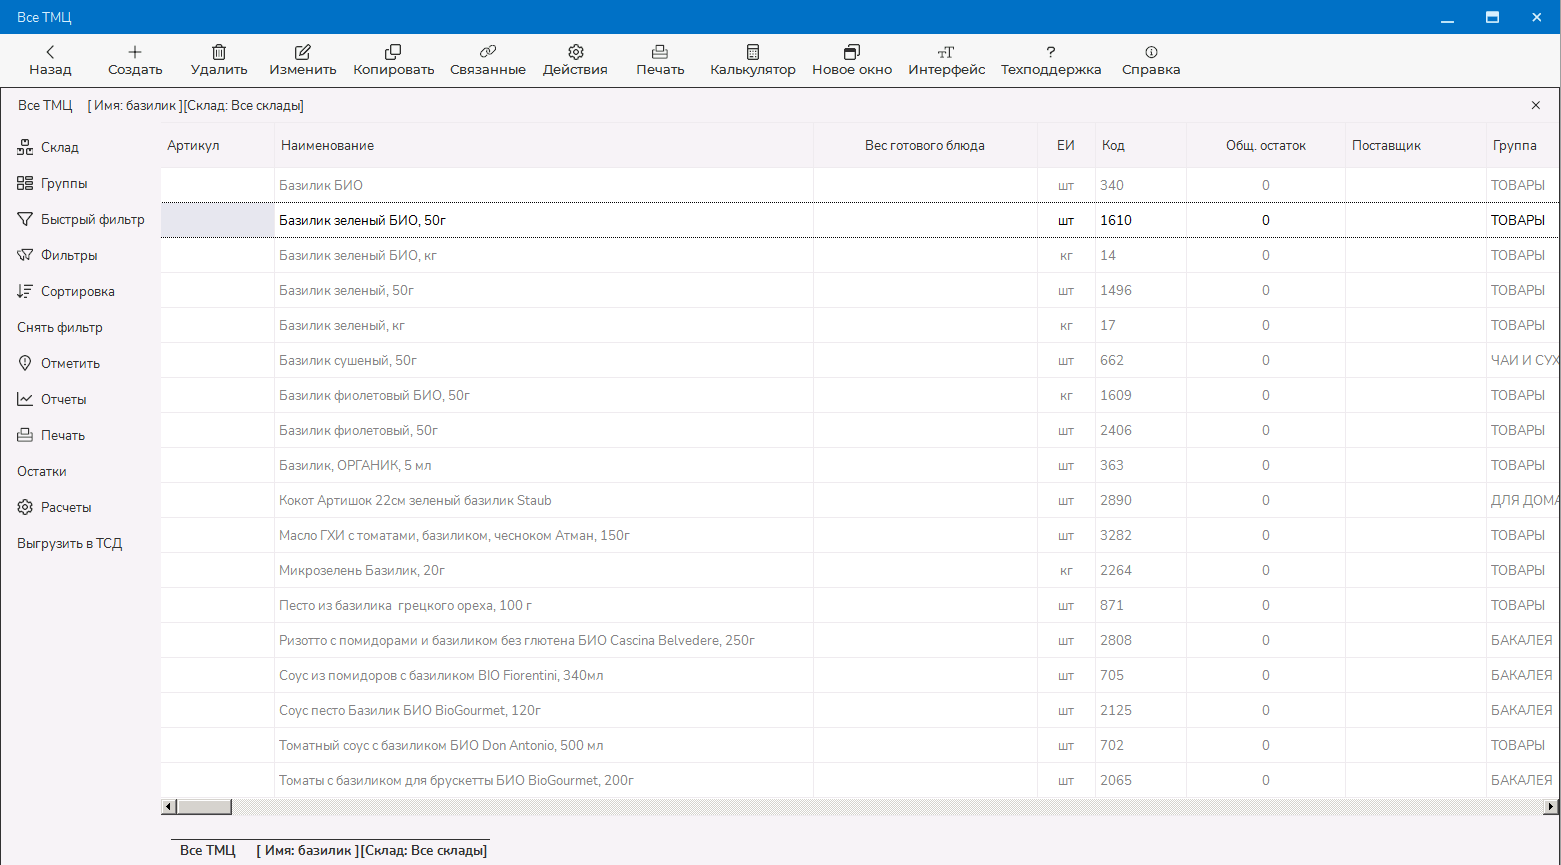Select row Томатный соус Don Antonio

coord(860,745)
